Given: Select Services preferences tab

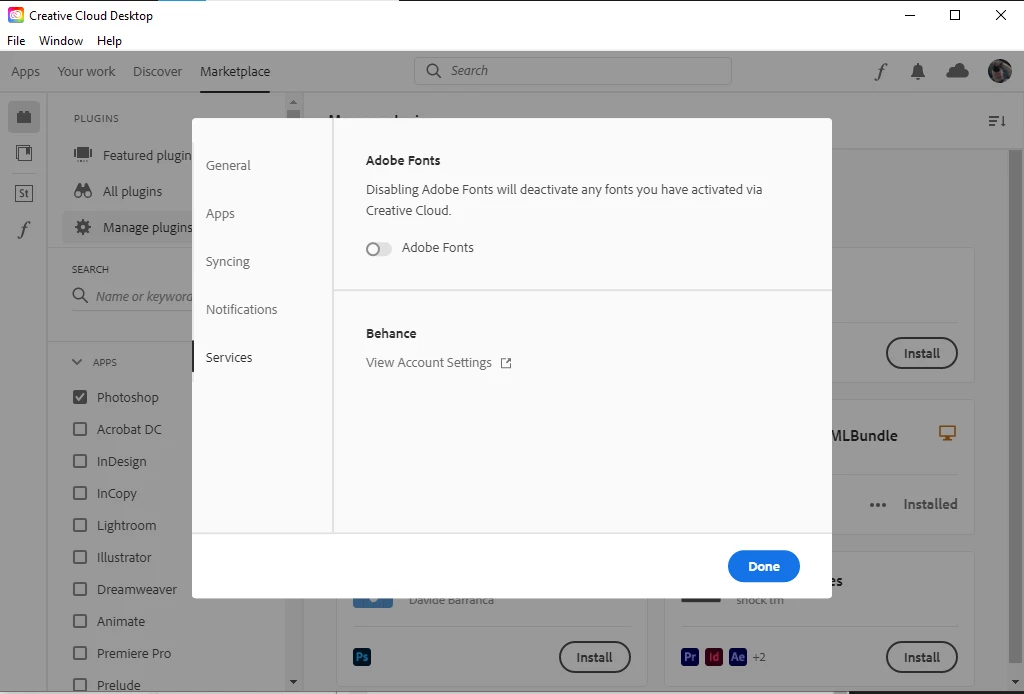Looking at the screenshot, I should click(229, 357).
